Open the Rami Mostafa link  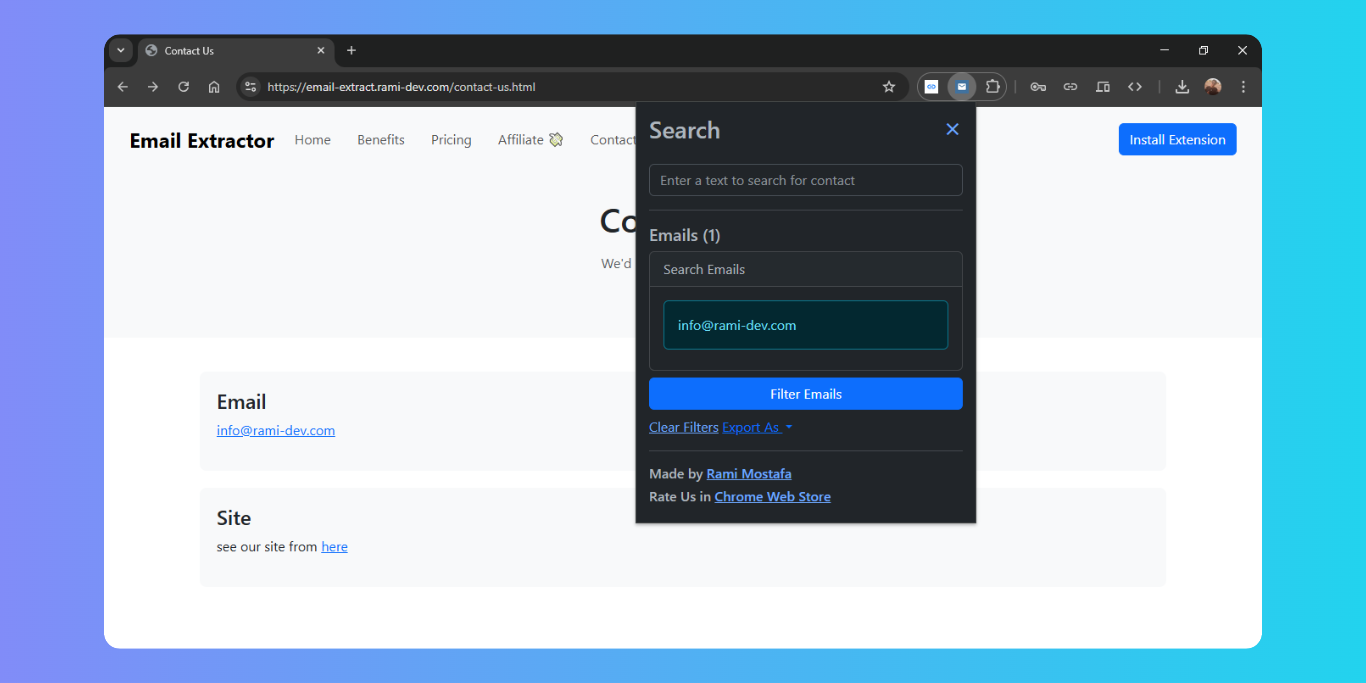(749, 474)
